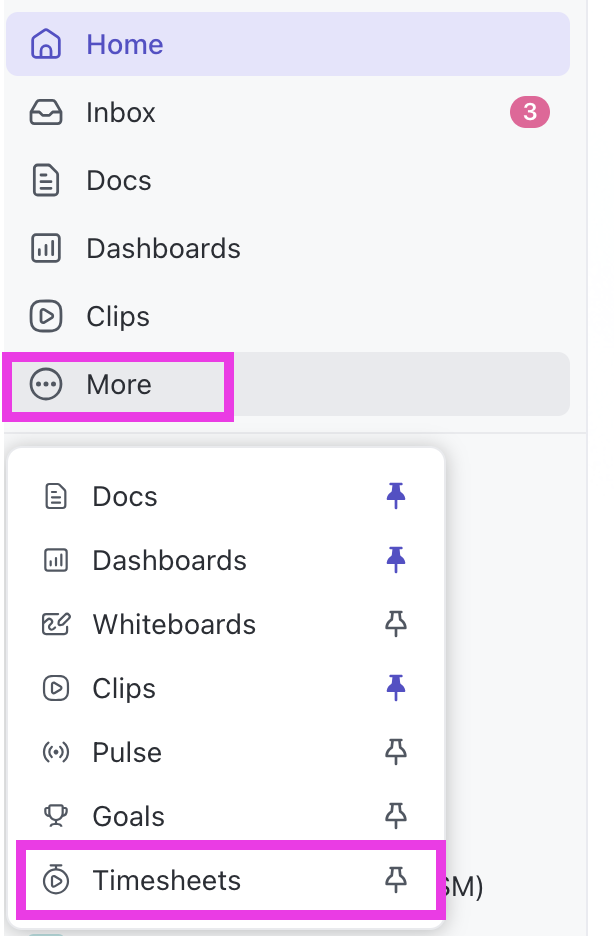Click the Clips play icon in sidebar
Viewport: 614px width, 936px height.
(46, 317)
